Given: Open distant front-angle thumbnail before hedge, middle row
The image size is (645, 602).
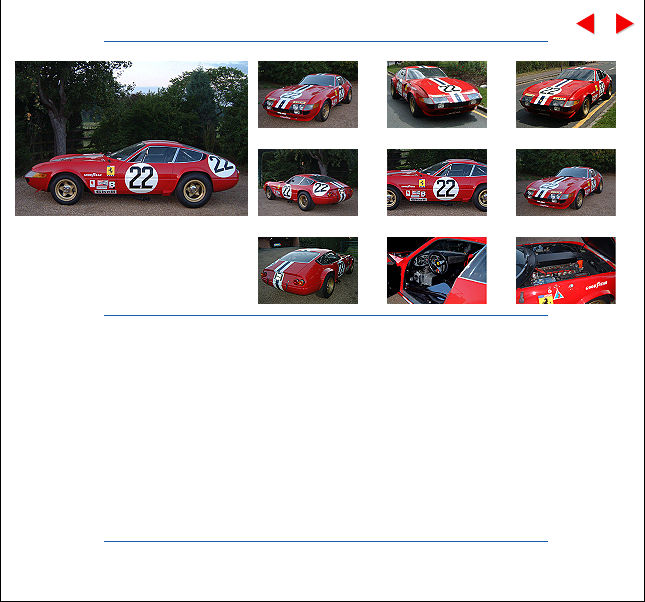Looking at the screenshot, I should (x=566, y=182).
